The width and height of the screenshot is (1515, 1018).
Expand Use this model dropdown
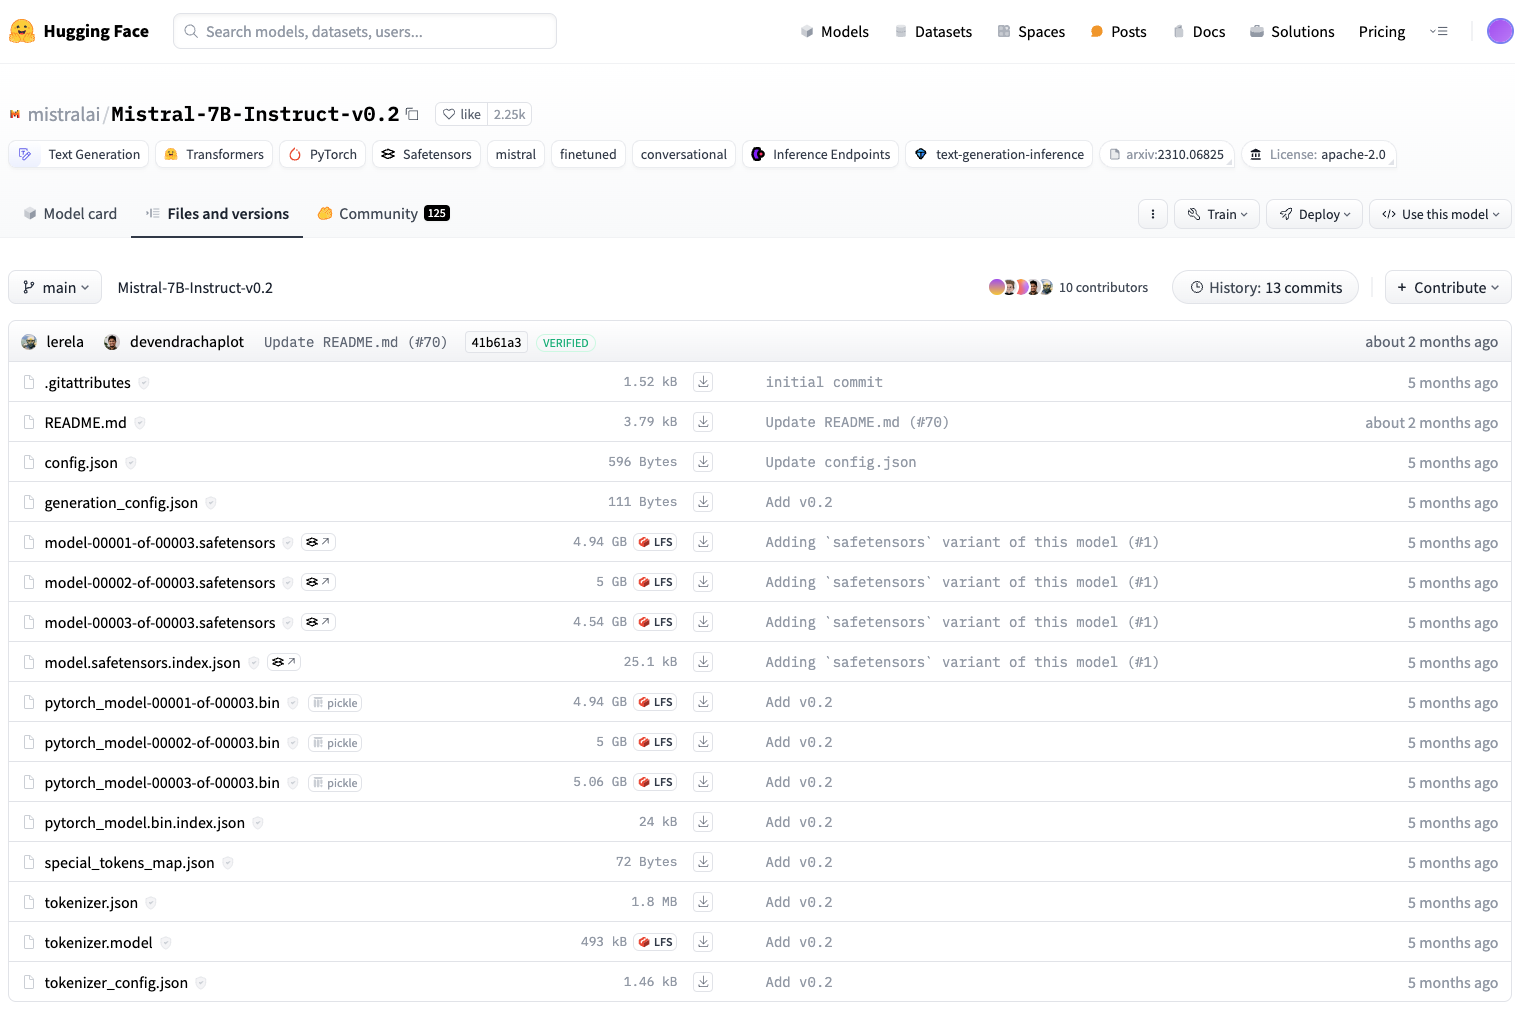[x=1440, y=214]
